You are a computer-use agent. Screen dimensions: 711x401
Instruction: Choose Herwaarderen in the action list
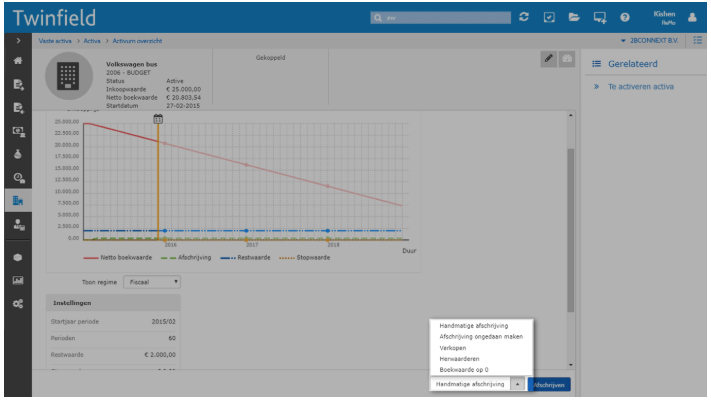(x=461, y=359)
